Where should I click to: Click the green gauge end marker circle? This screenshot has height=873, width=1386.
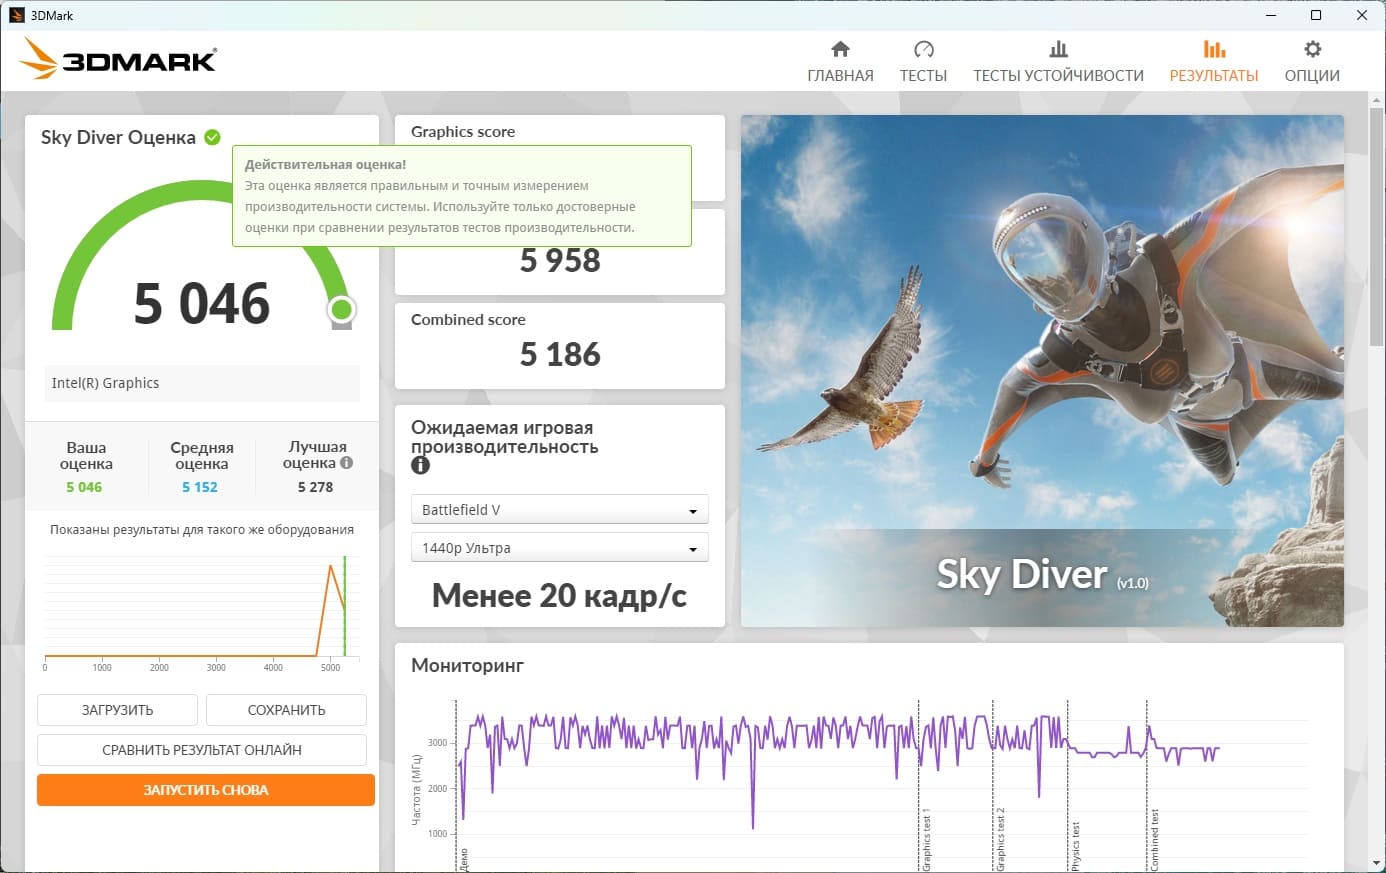tap(342, 310)
